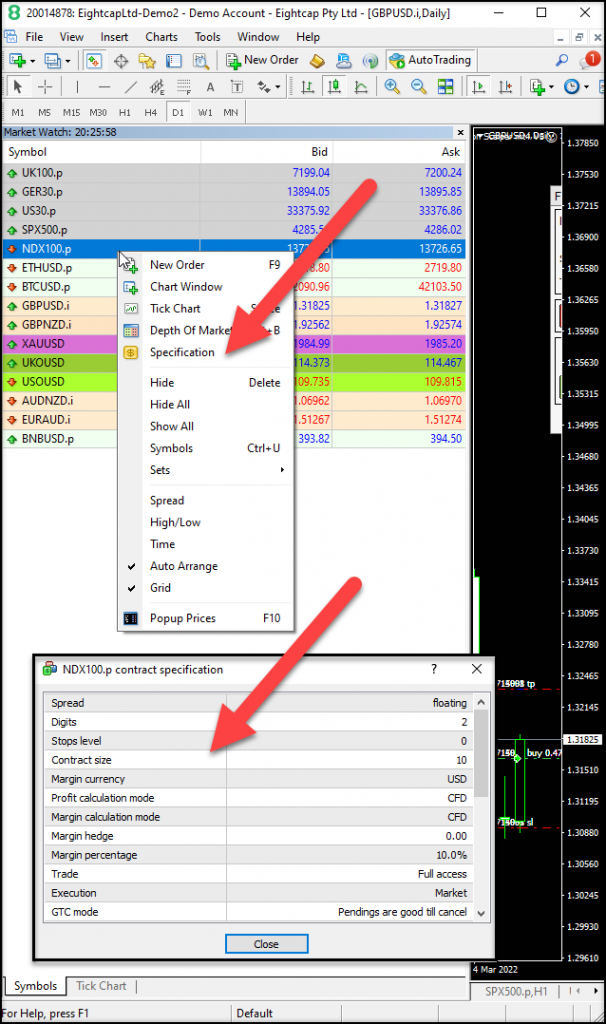The image size is (606, 1024).
Task: Switch timeframe to MN
Action: pyautogui.click(x=231, y=112)
